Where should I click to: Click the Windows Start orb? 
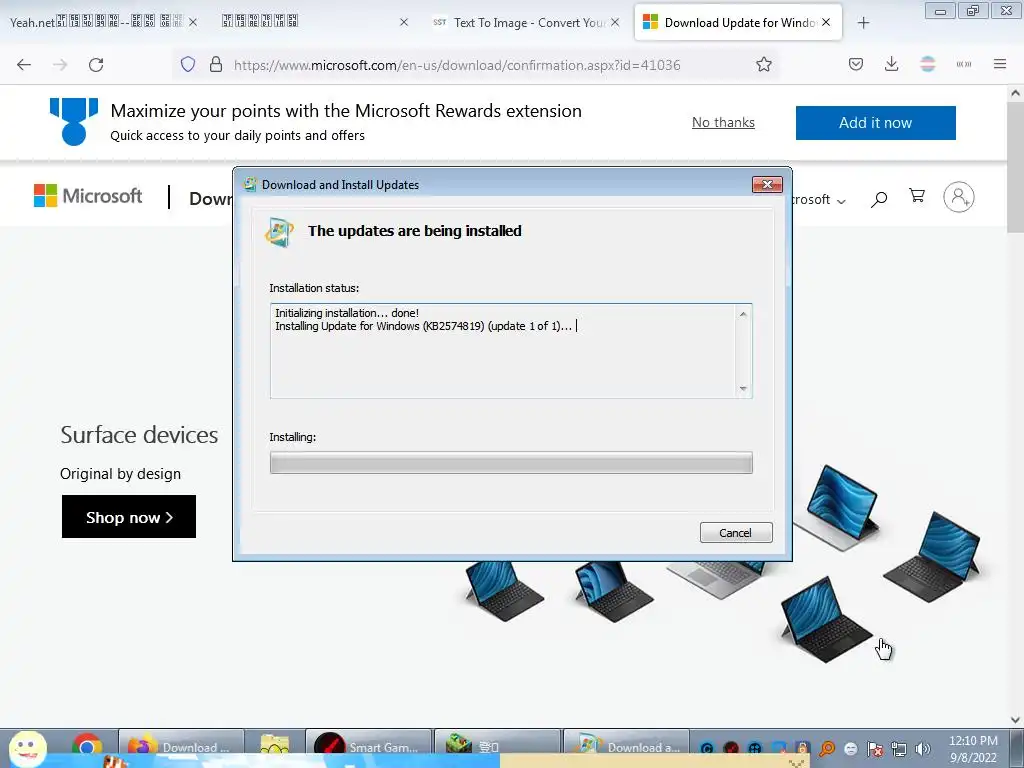point(27,748)
